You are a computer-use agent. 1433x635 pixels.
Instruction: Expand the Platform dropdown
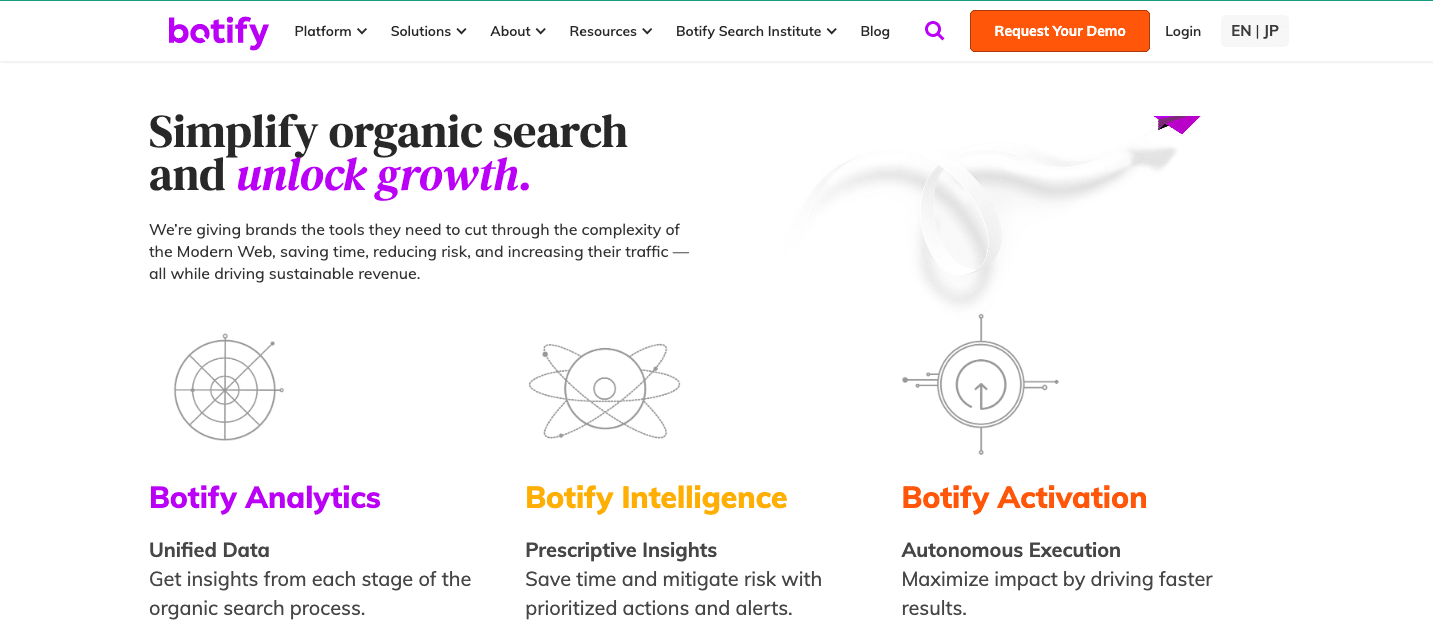[330, 31]
